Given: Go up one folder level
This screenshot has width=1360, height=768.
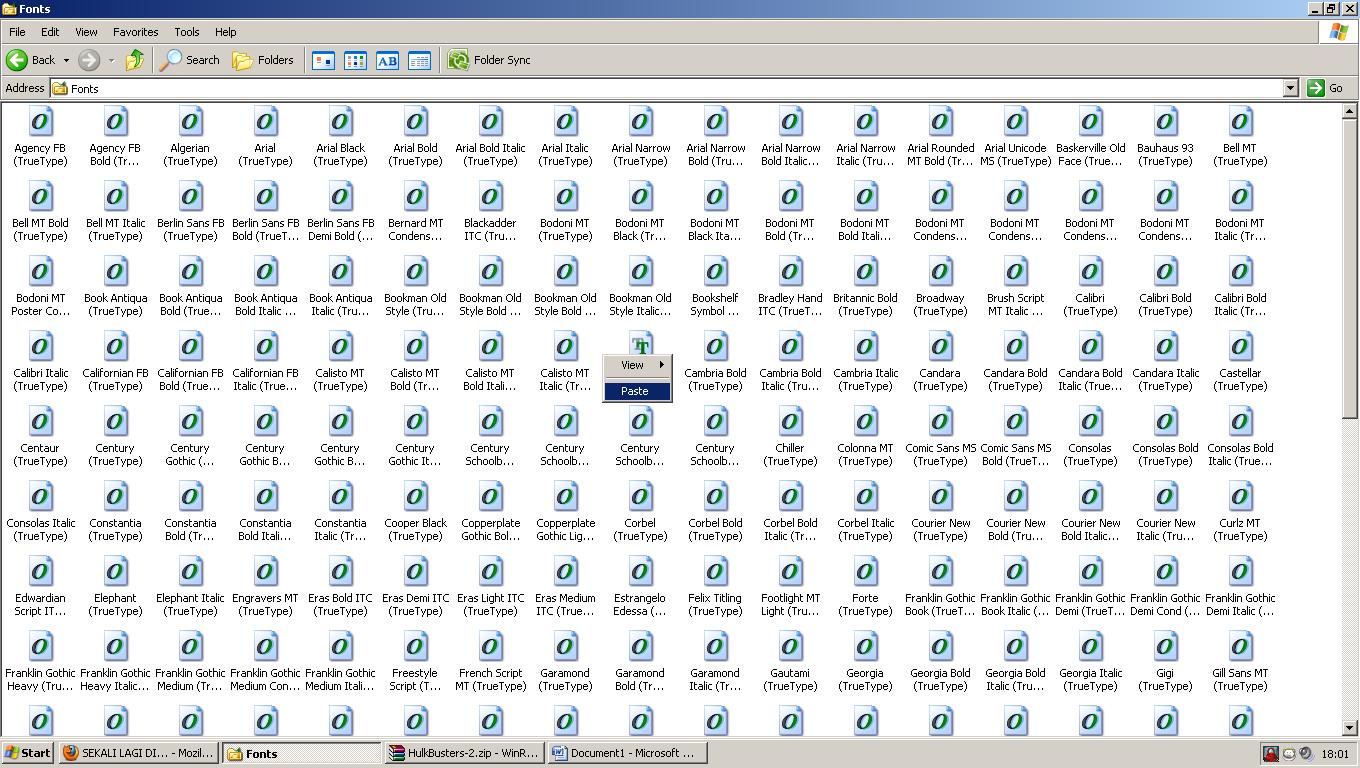Looking at the screenshot, I should coord(134,60).
